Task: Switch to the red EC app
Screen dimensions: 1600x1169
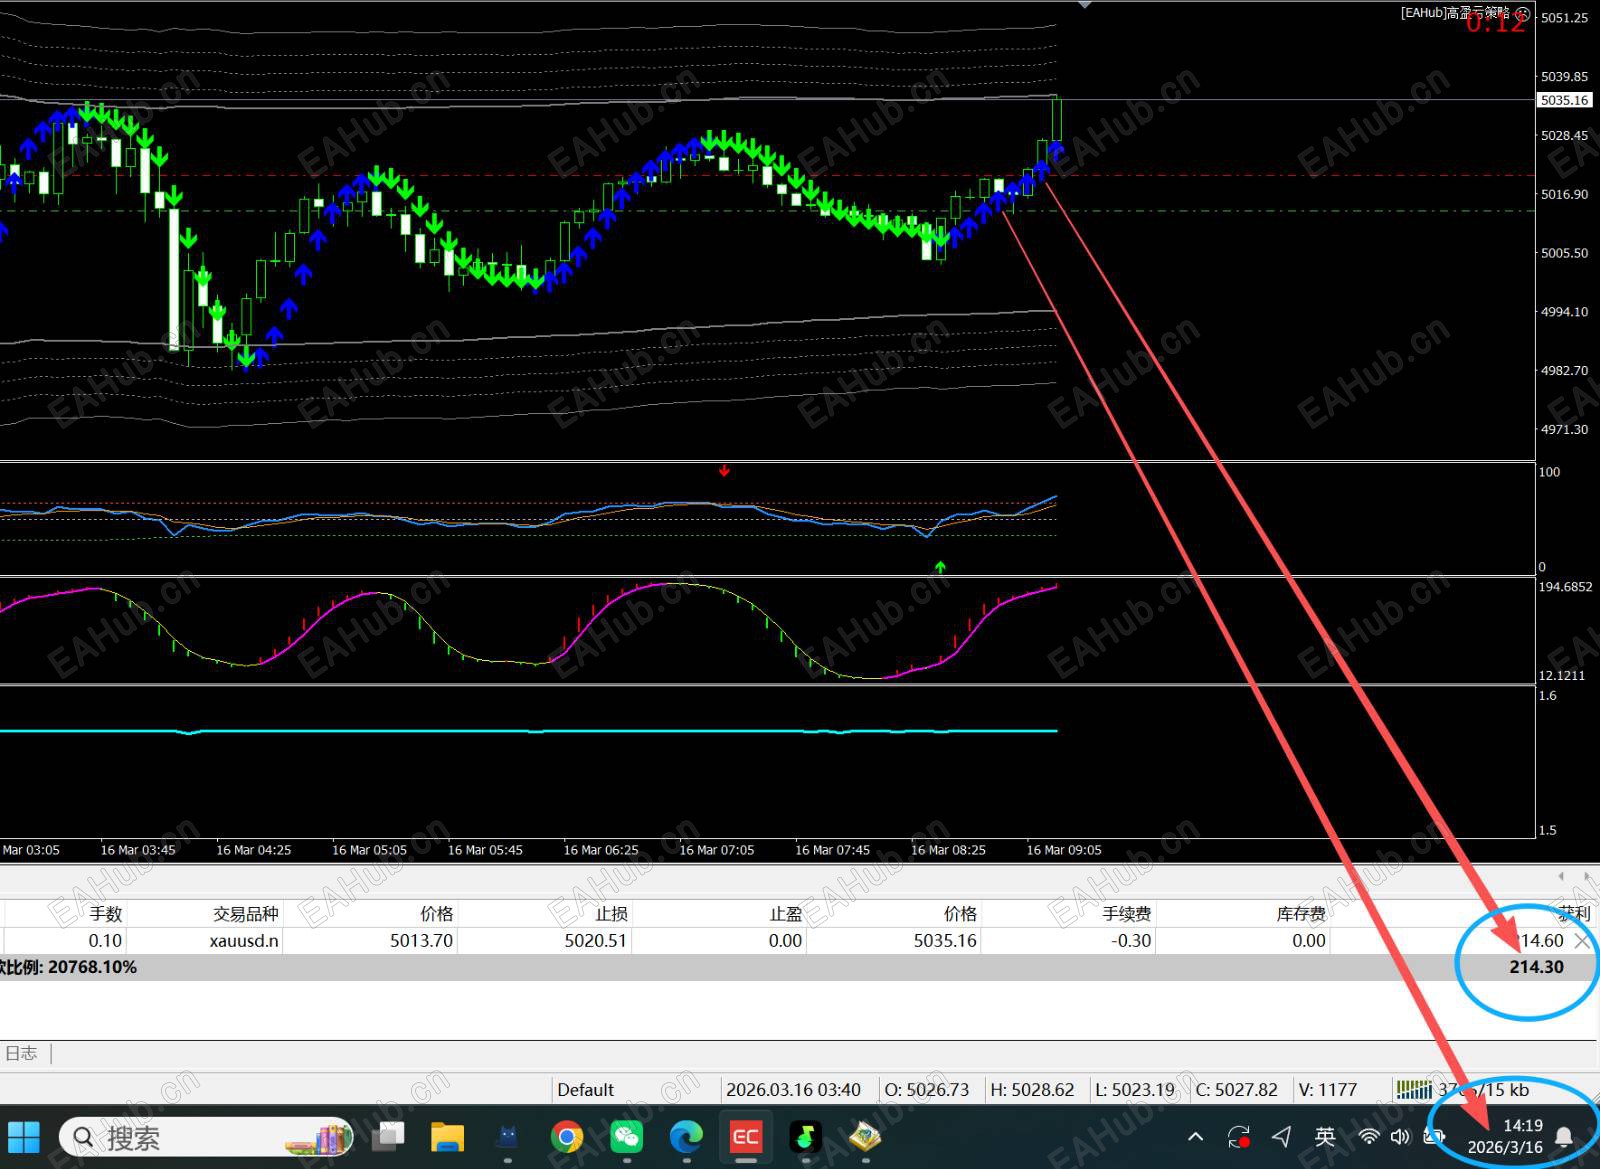Action: [x=746, y=1137]
